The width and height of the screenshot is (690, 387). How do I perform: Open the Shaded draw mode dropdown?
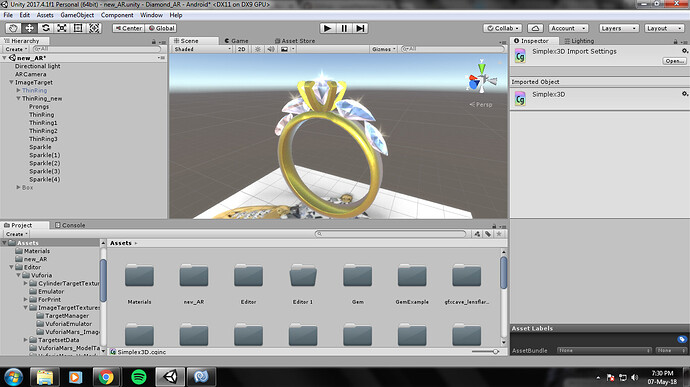pos(202,49)
